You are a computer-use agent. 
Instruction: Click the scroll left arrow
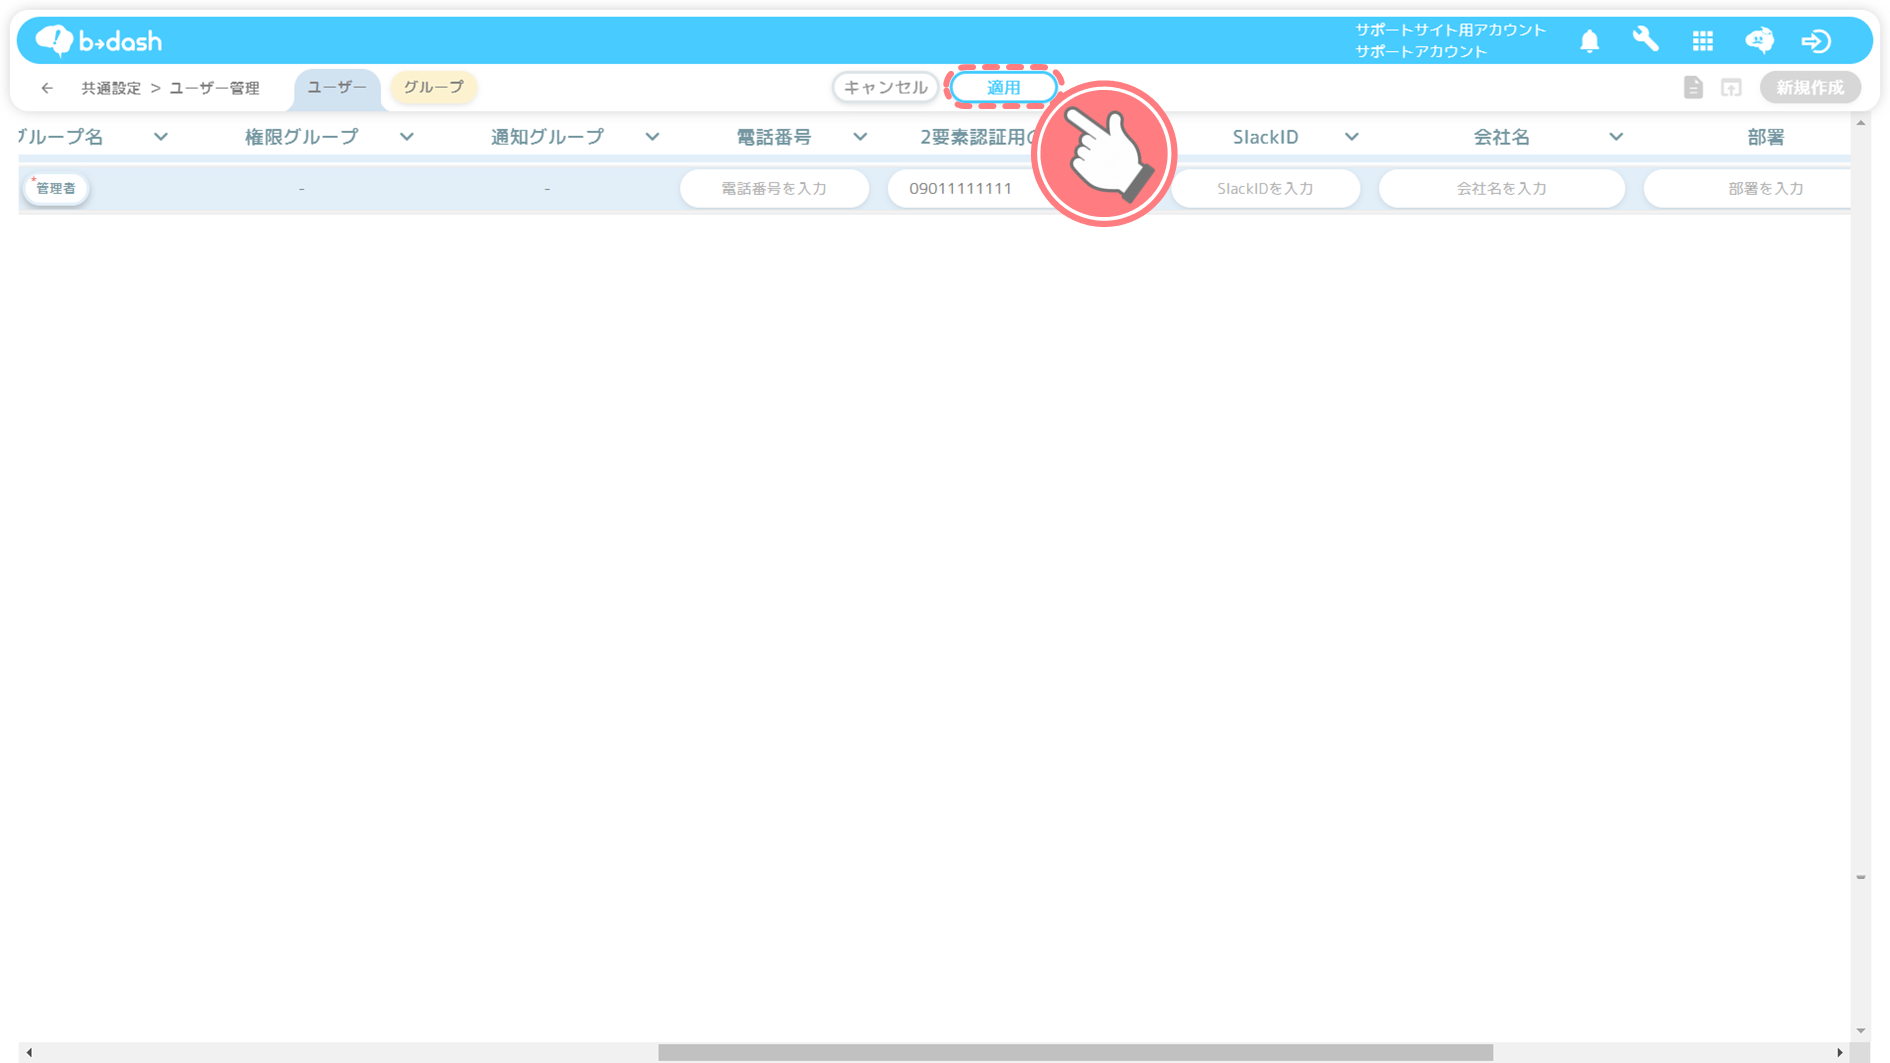pos(29,1052)
